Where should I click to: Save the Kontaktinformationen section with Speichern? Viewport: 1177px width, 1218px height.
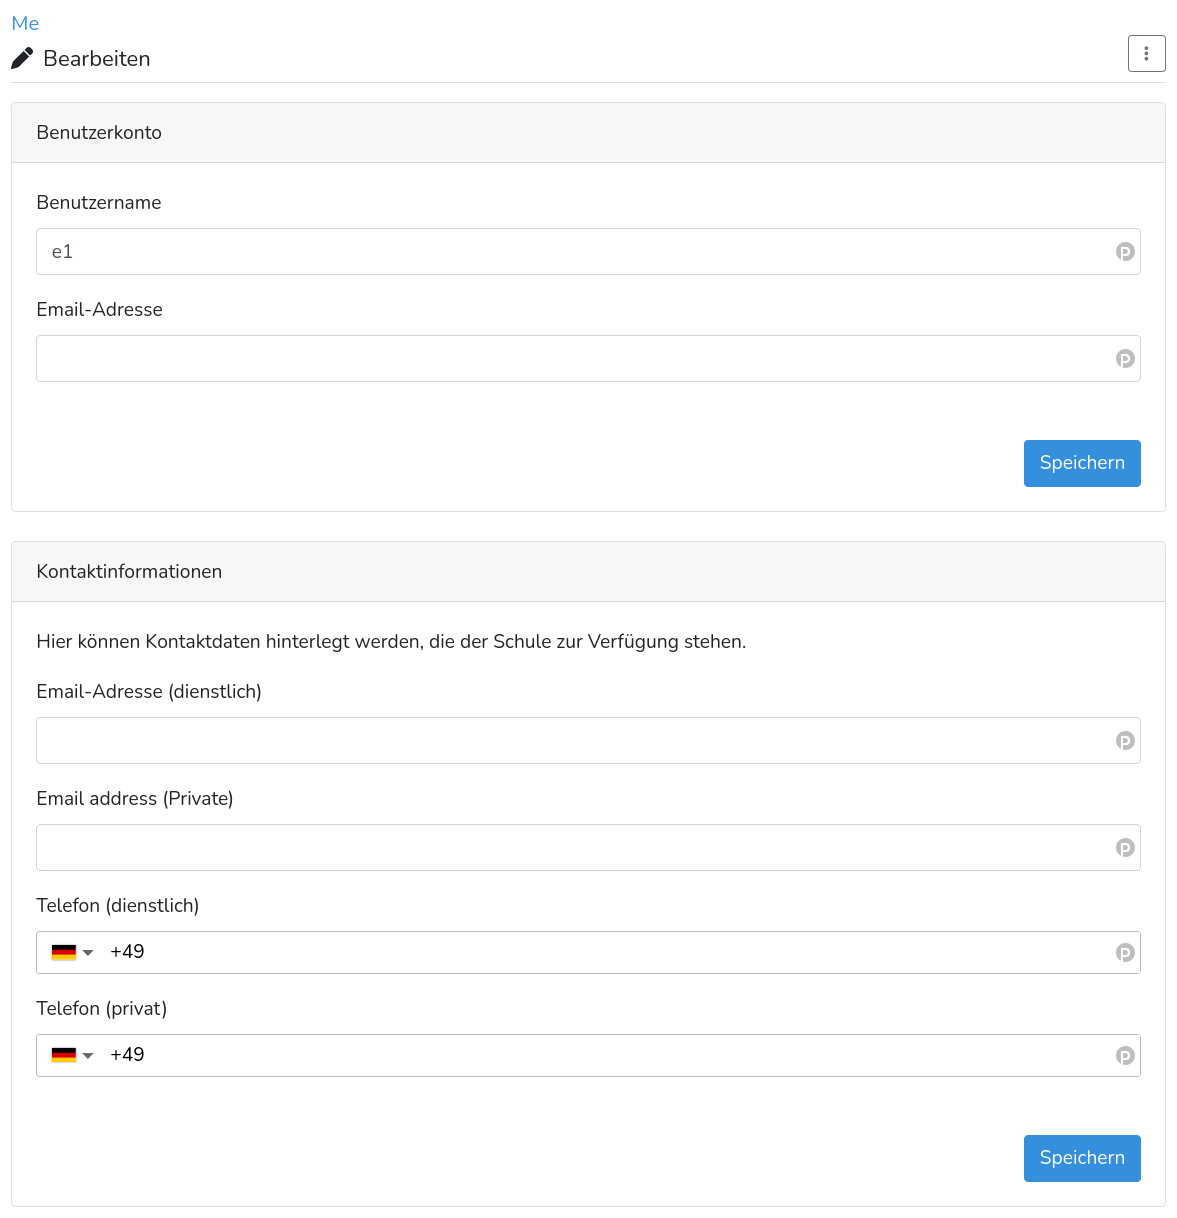[1082, 1158]
